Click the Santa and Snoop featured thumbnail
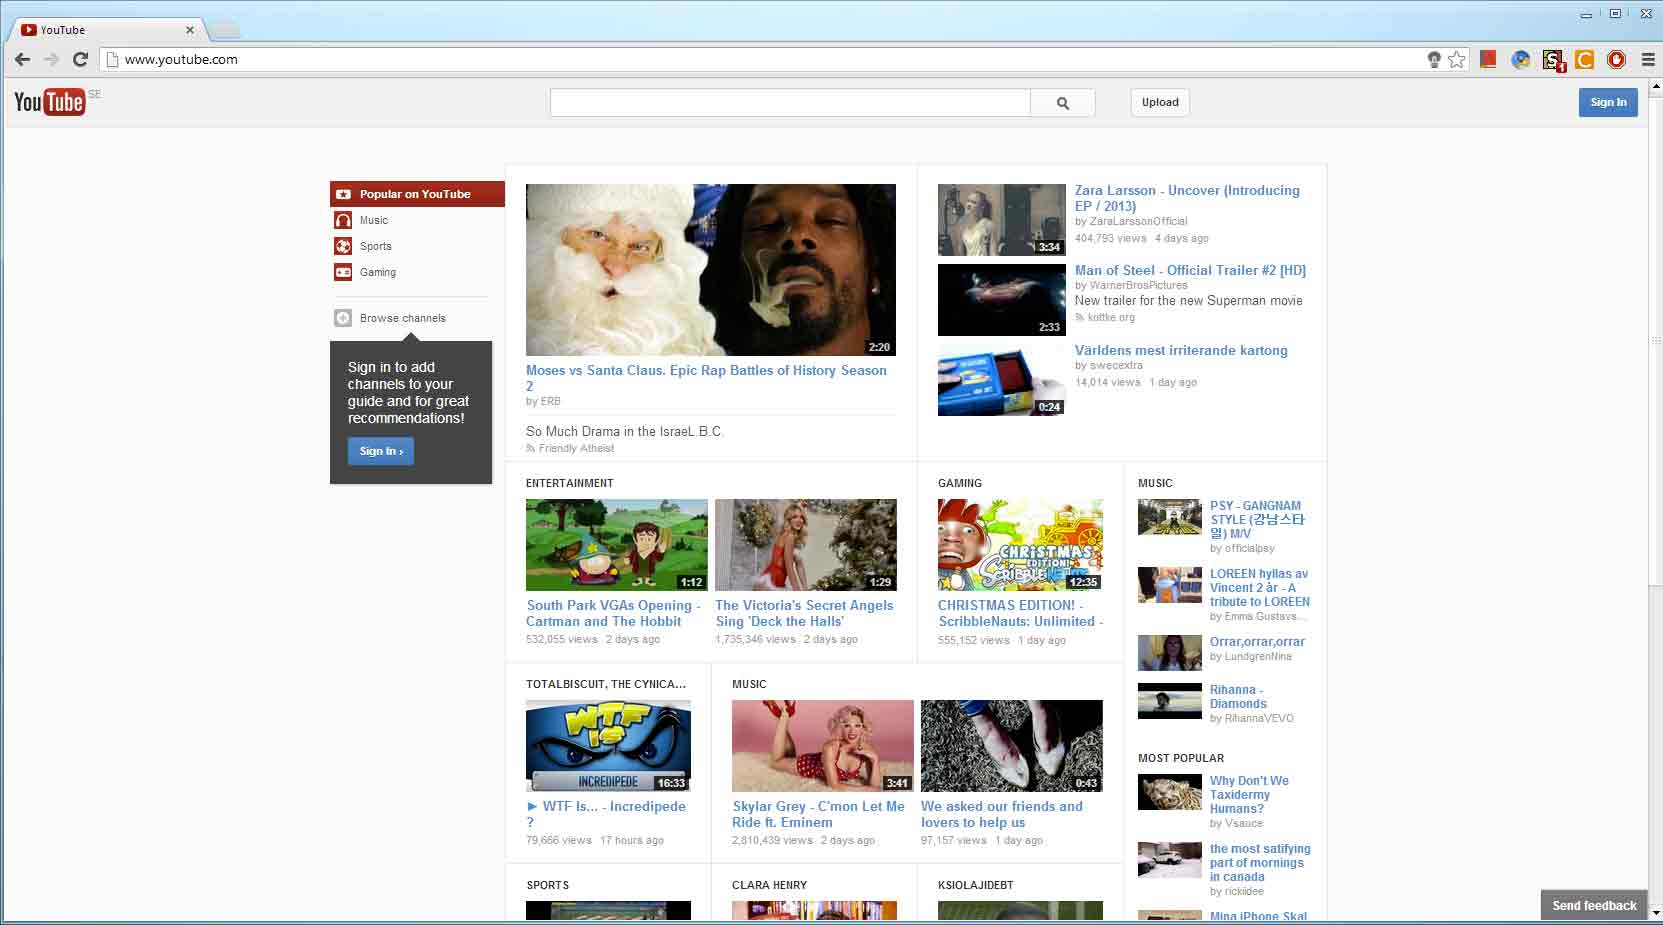Viewport: 1663px width, 925px height. [711, 270]
